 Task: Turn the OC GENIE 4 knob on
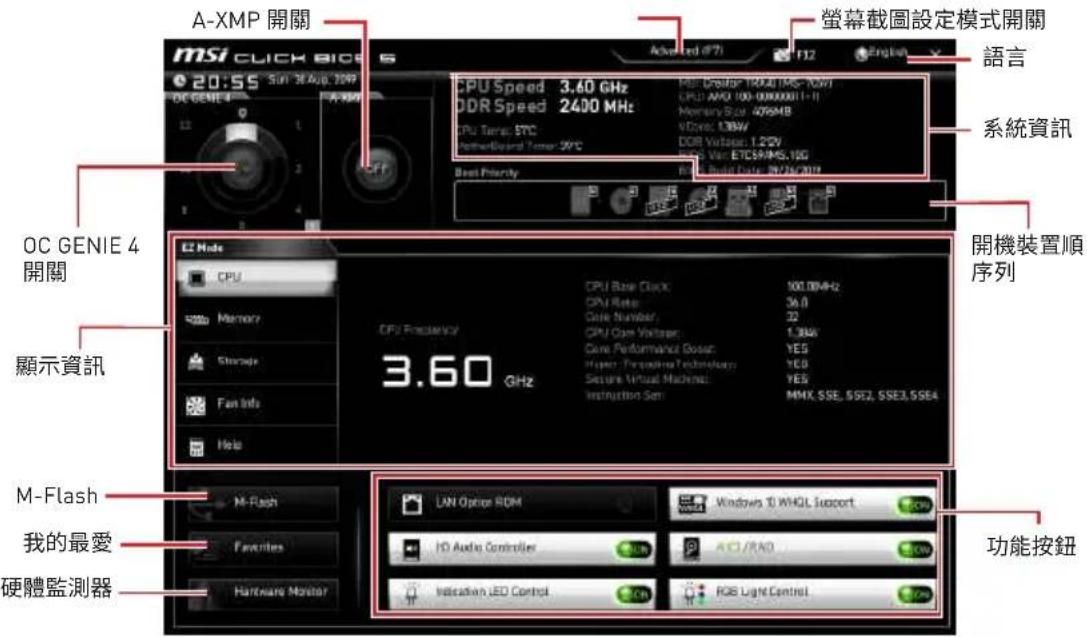pos(241,168)
